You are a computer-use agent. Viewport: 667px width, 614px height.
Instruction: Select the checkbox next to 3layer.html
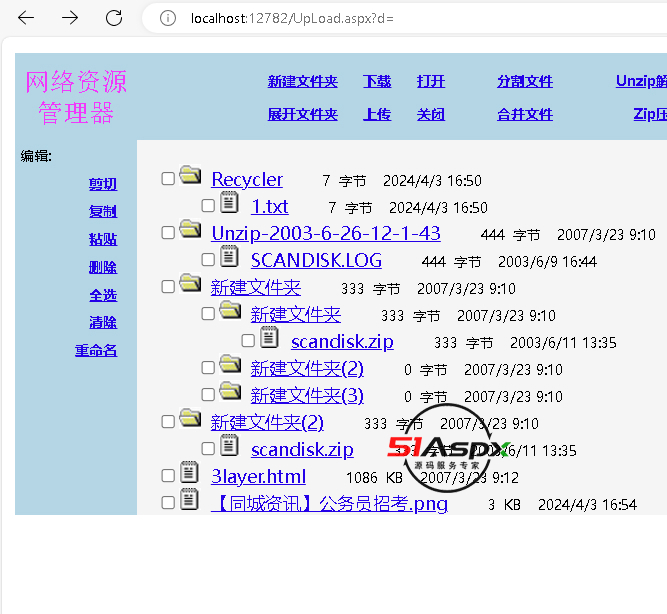pos(168,476)
